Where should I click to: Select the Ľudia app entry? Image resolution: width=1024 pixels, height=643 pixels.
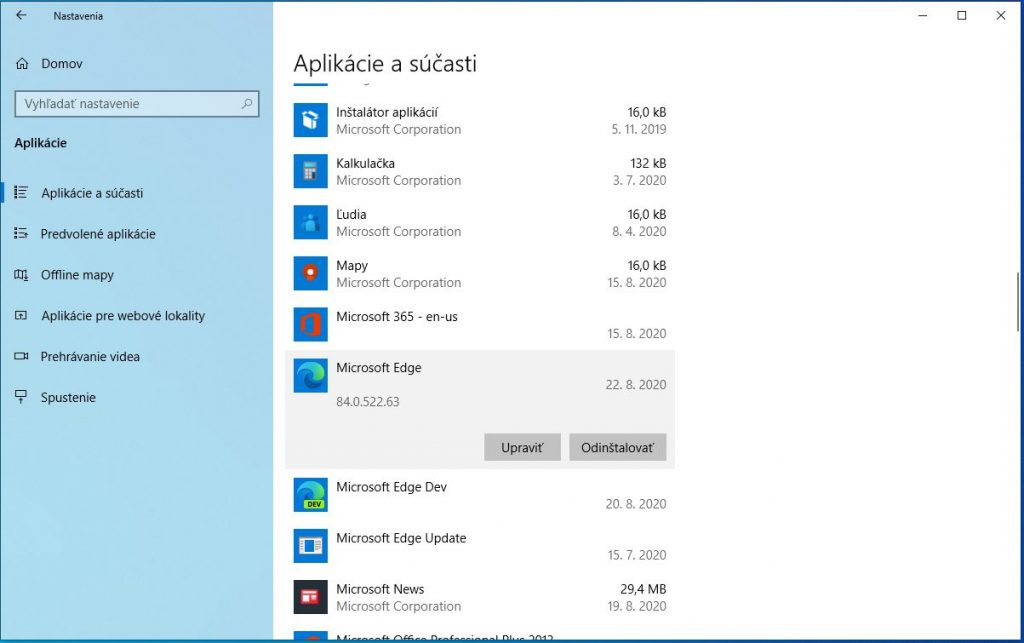[351, 214]
